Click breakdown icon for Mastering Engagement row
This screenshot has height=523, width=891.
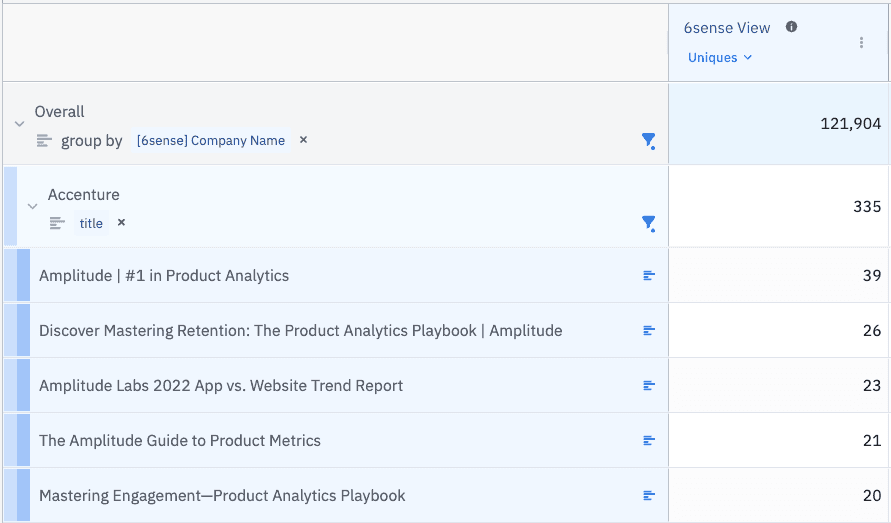pos(649,496)
